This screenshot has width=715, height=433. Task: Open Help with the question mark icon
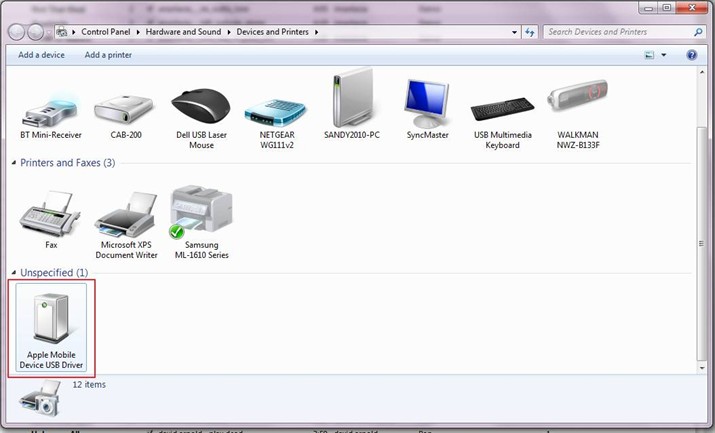tap(691, 55)
